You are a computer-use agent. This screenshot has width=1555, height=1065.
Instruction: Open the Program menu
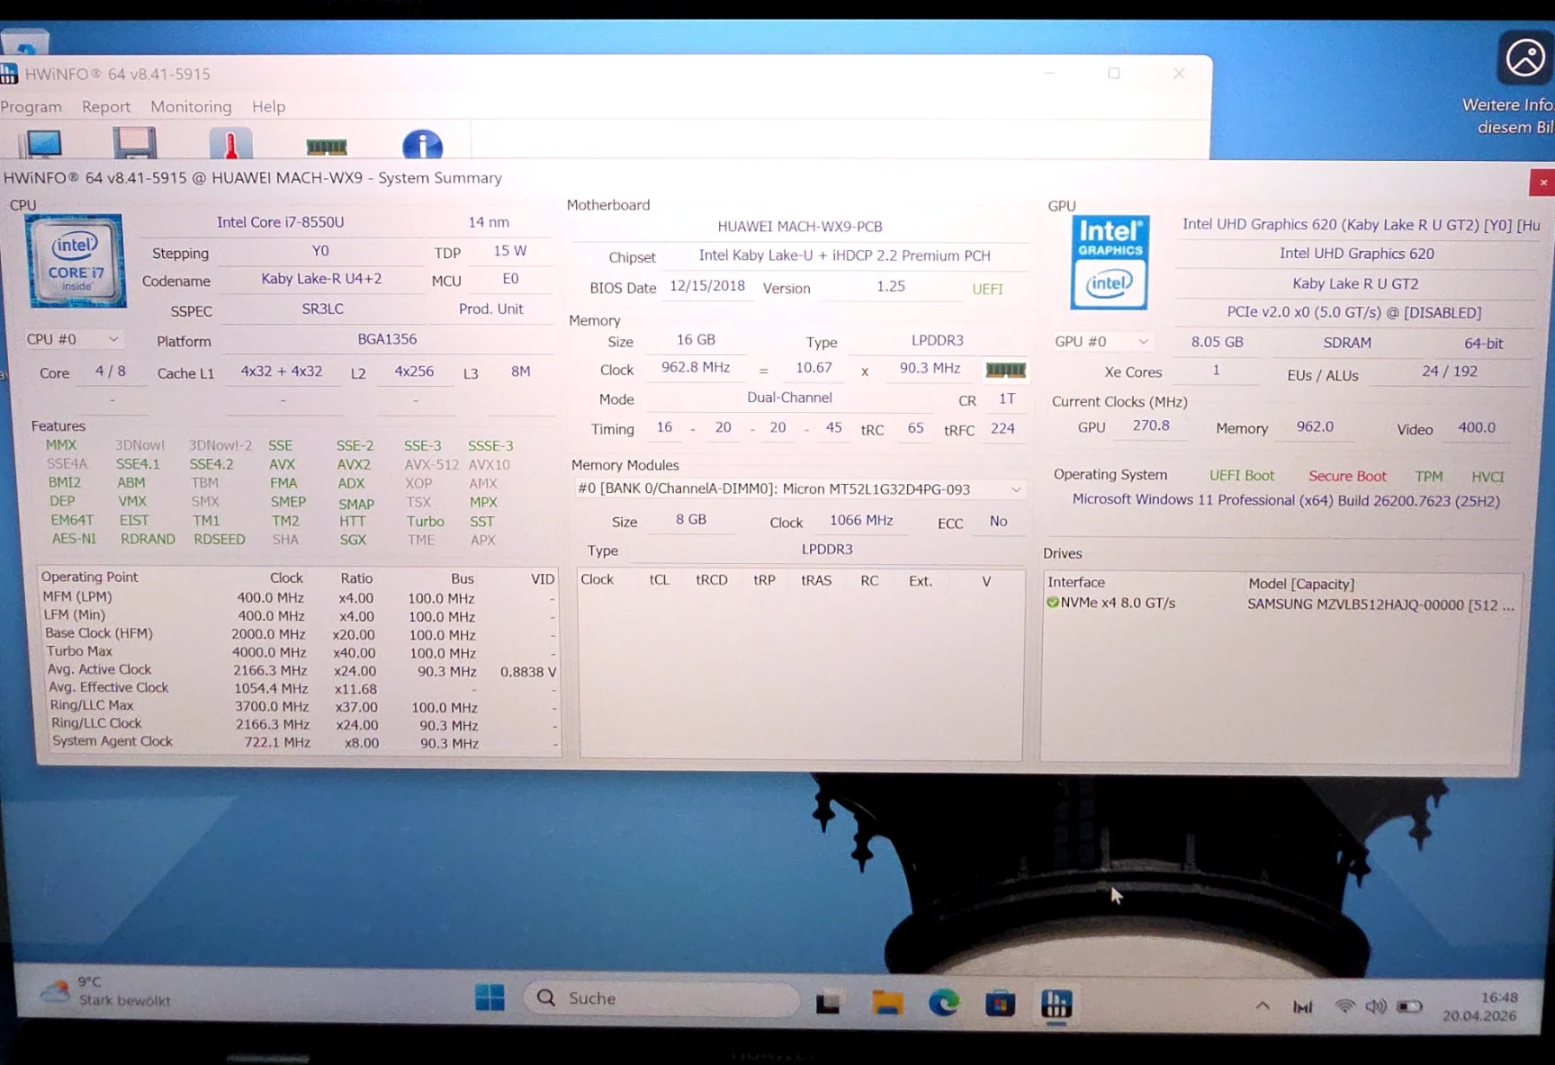point(31,106)
